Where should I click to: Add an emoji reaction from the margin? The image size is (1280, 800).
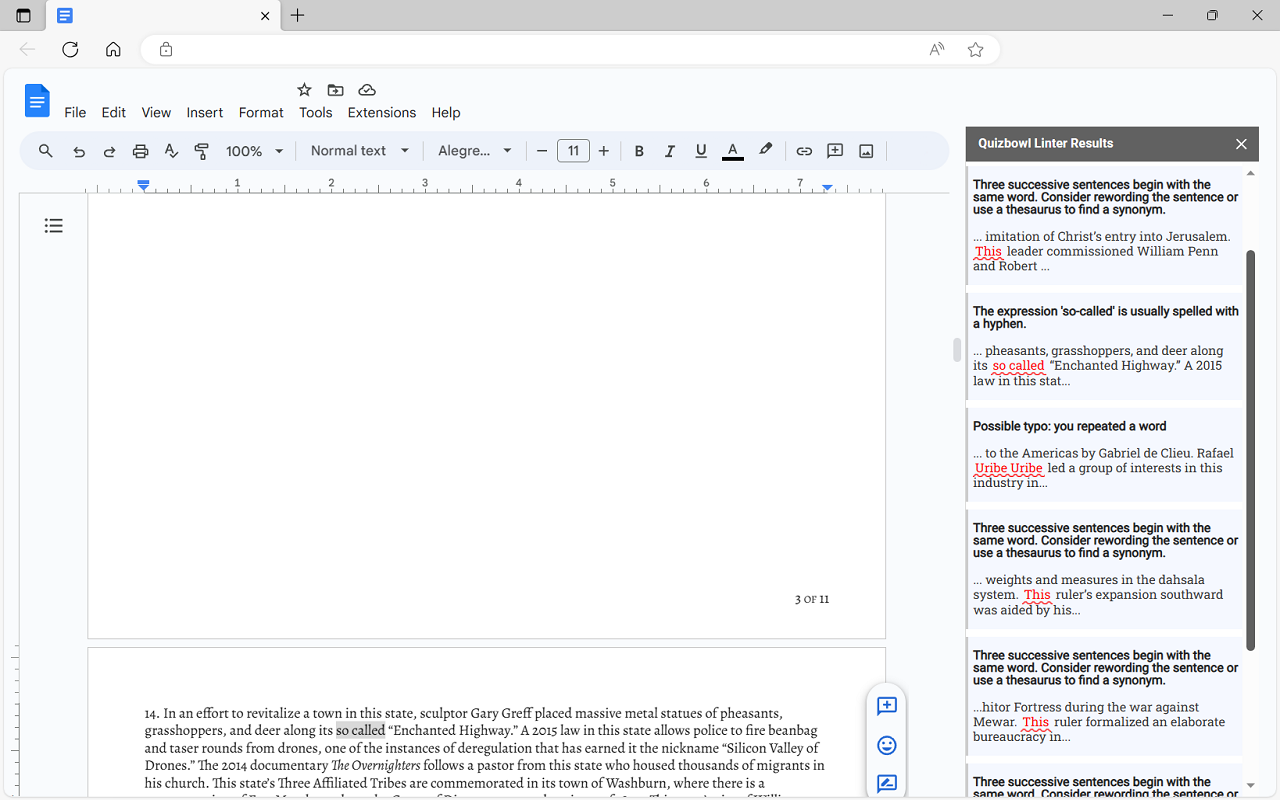pyautogui.click(x=886, y=745)
